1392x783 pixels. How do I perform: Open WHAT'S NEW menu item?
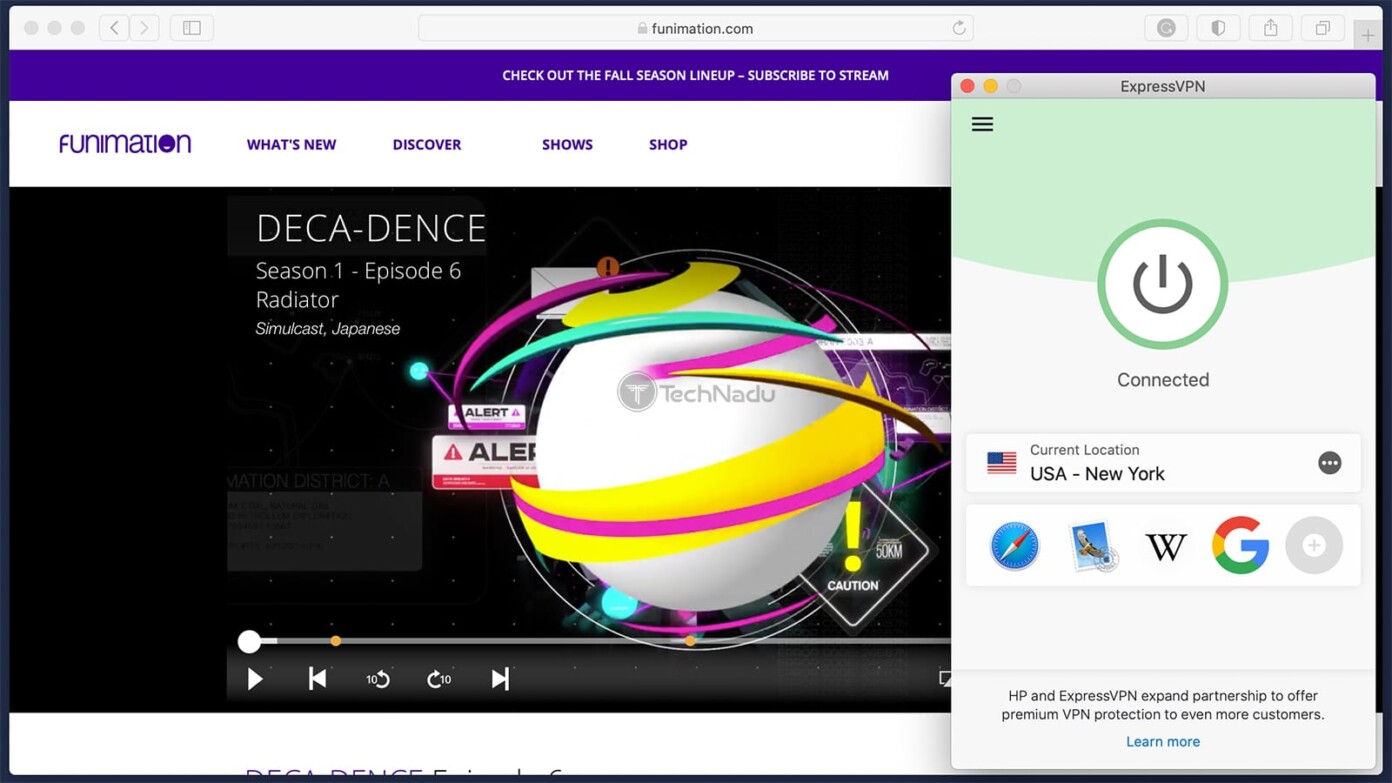(291, 144)
